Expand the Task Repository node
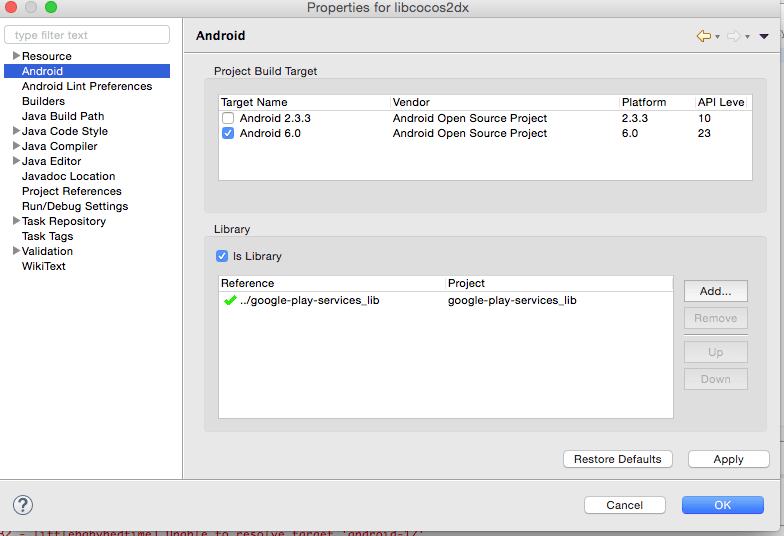This screenshot has width=784, height=536. [15, 221]
